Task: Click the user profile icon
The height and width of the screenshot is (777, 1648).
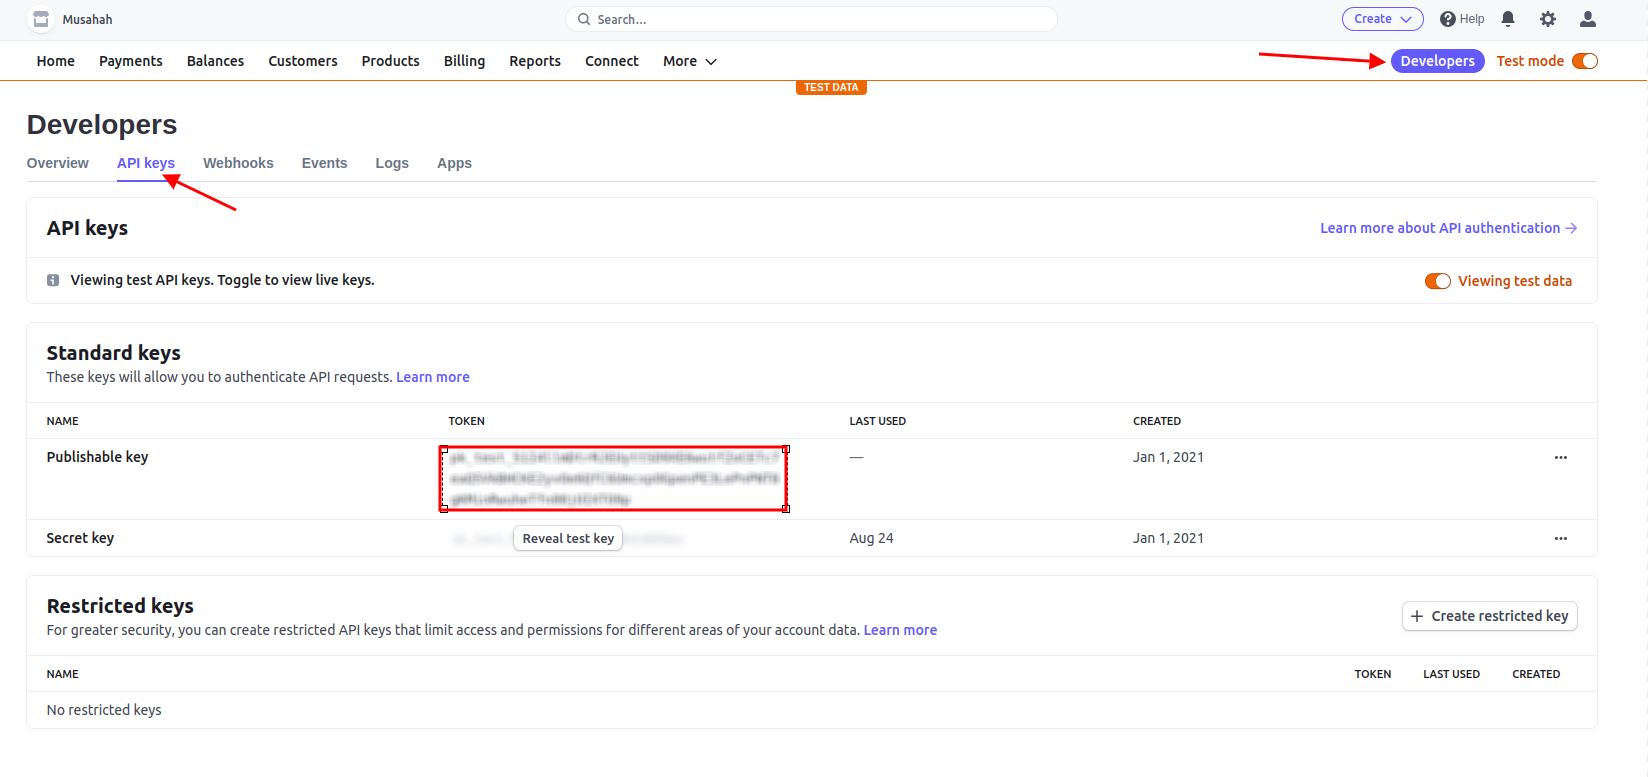Action: 1587,19
